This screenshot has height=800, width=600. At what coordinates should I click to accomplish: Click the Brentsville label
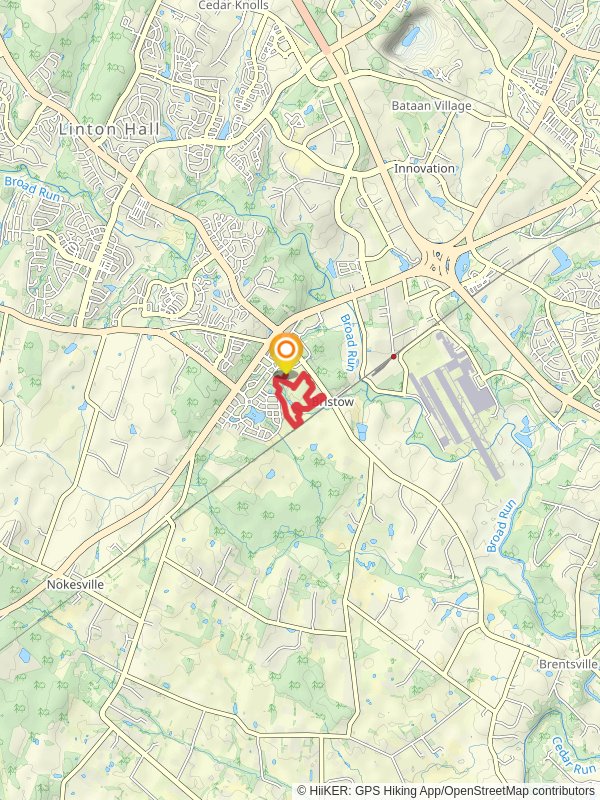568,664
